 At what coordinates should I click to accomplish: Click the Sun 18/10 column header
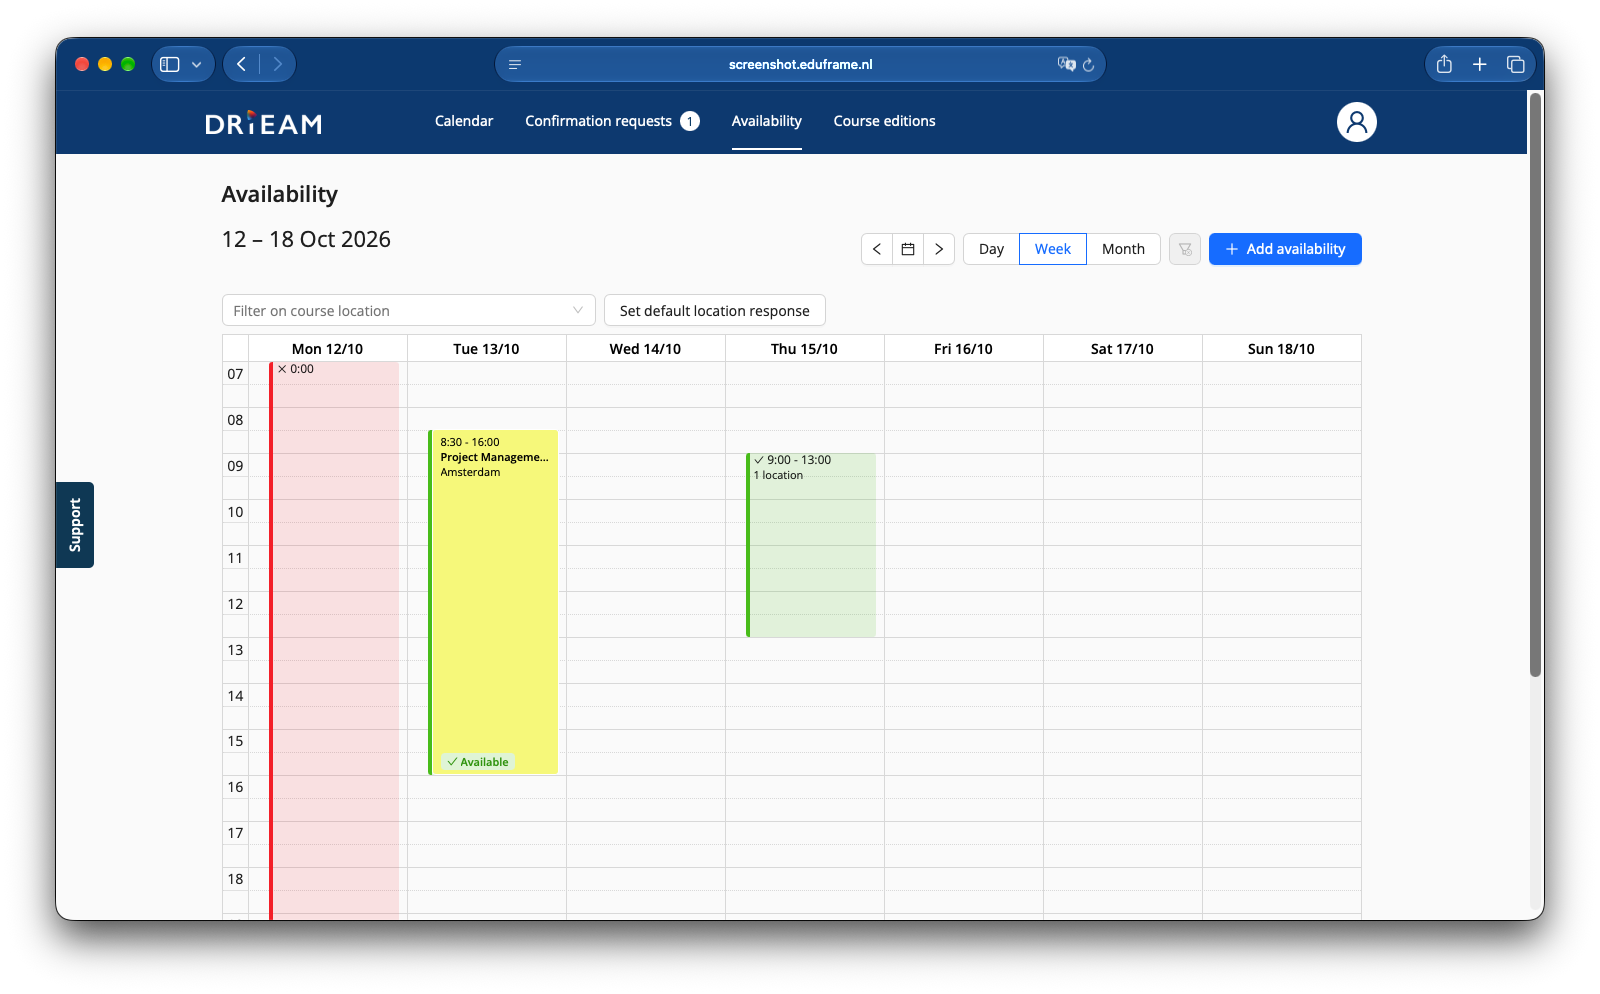1281,349
